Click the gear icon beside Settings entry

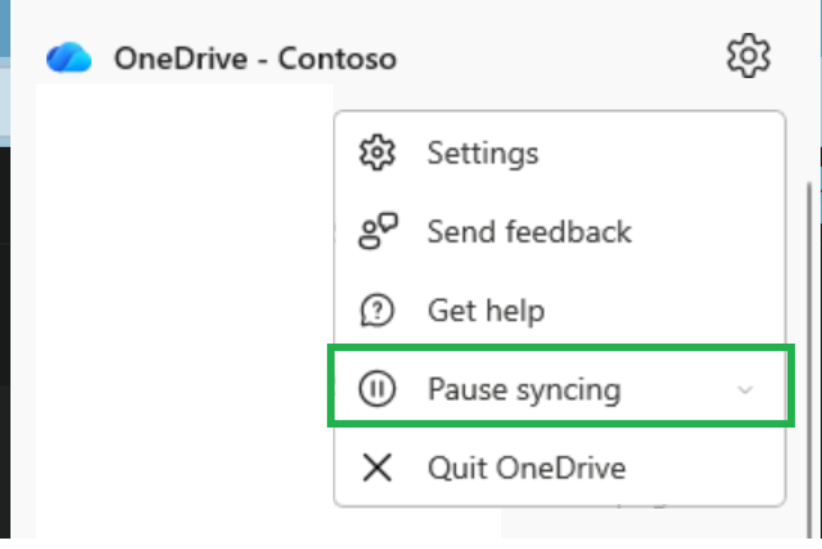click(377, 153)
